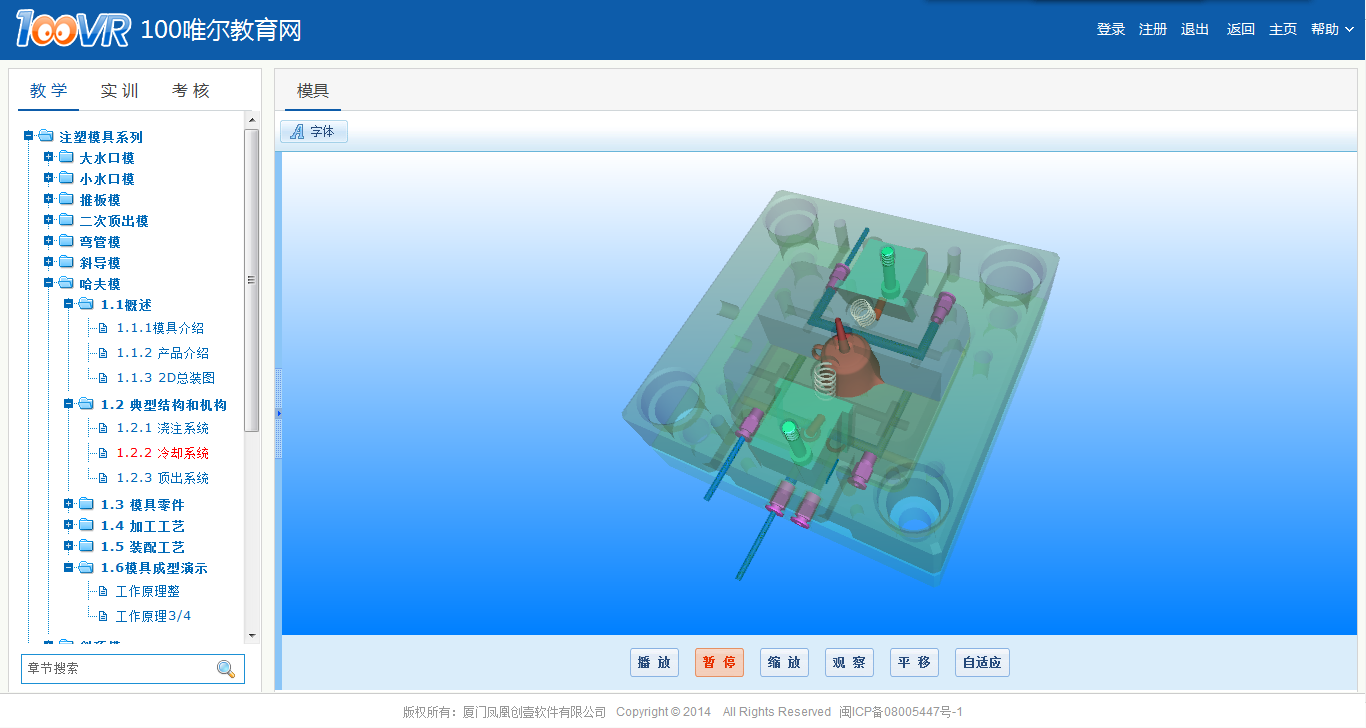1366x728 pixels.
Task: Click the 大水口模 folder icon
Action: 66,157
